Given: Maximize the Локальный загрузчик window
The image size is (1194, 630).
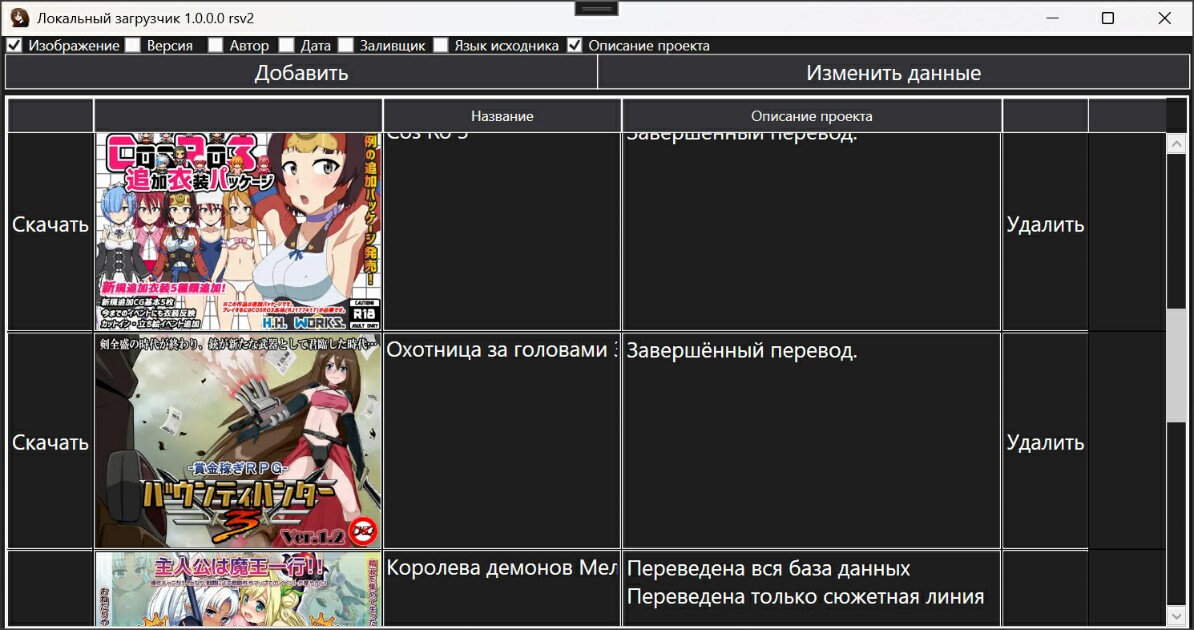Looking at the screenshot, I should (x=1108, y=18).
